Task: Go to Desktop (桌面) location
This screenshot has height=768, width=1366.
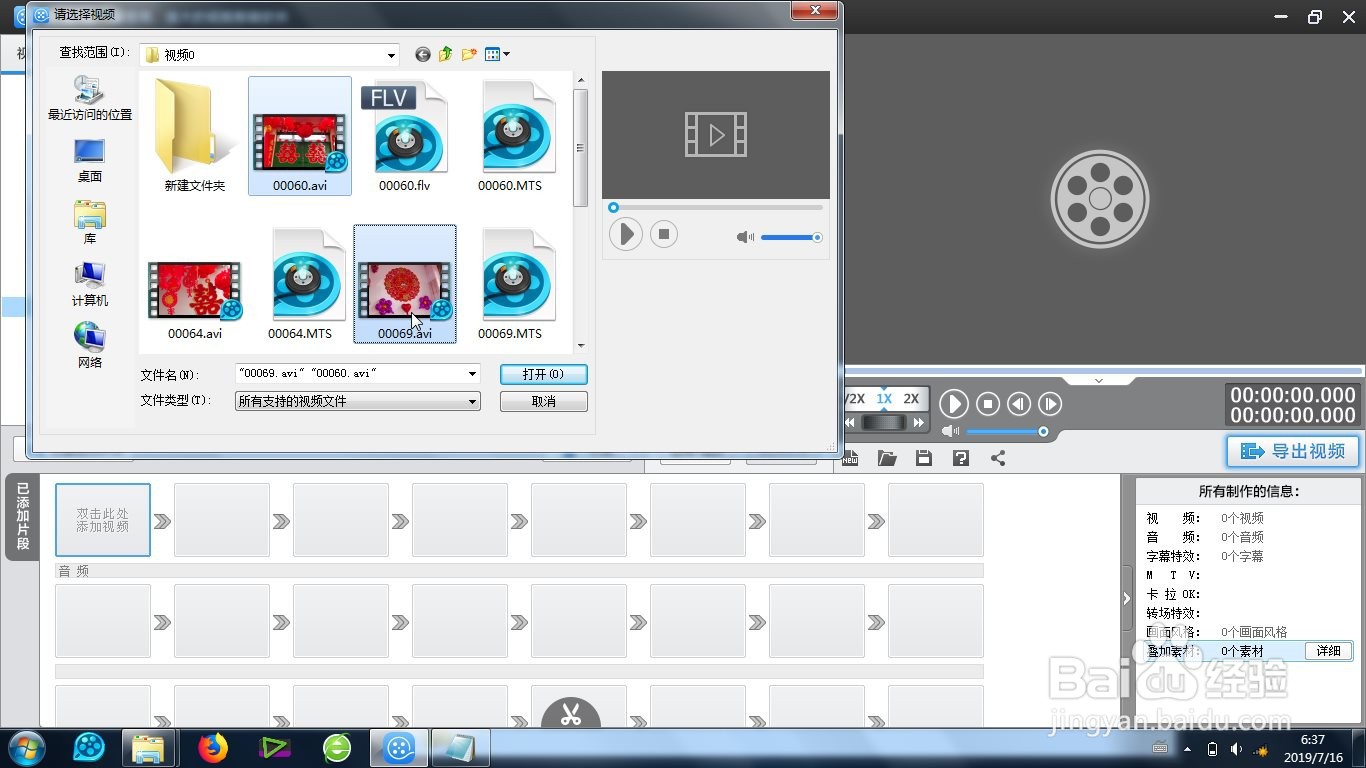Action: point(90,160)
